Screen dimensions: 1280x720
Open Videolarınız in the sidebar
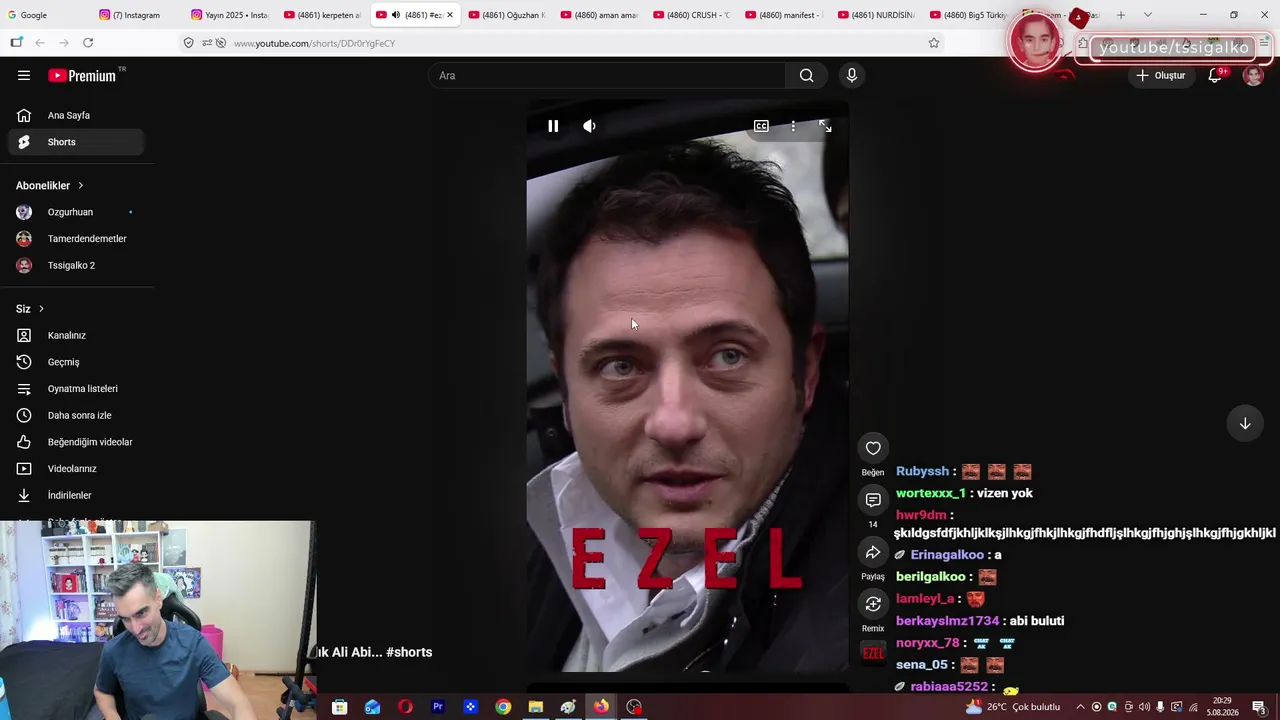point(76,469)
